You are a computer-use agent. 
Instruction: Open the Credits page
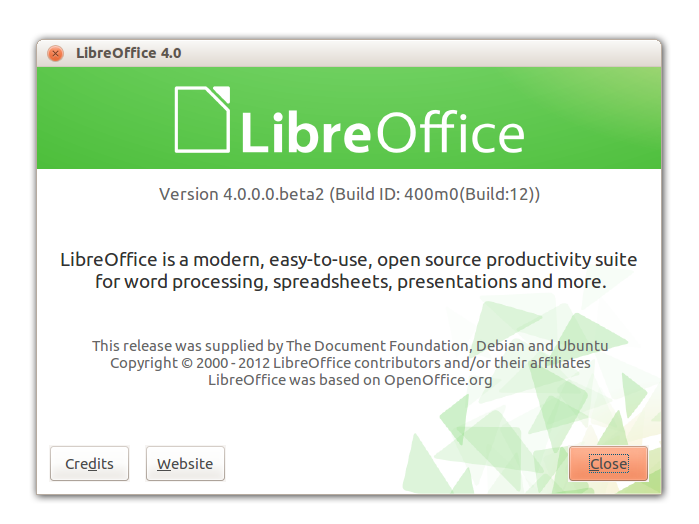coord(90,464)
